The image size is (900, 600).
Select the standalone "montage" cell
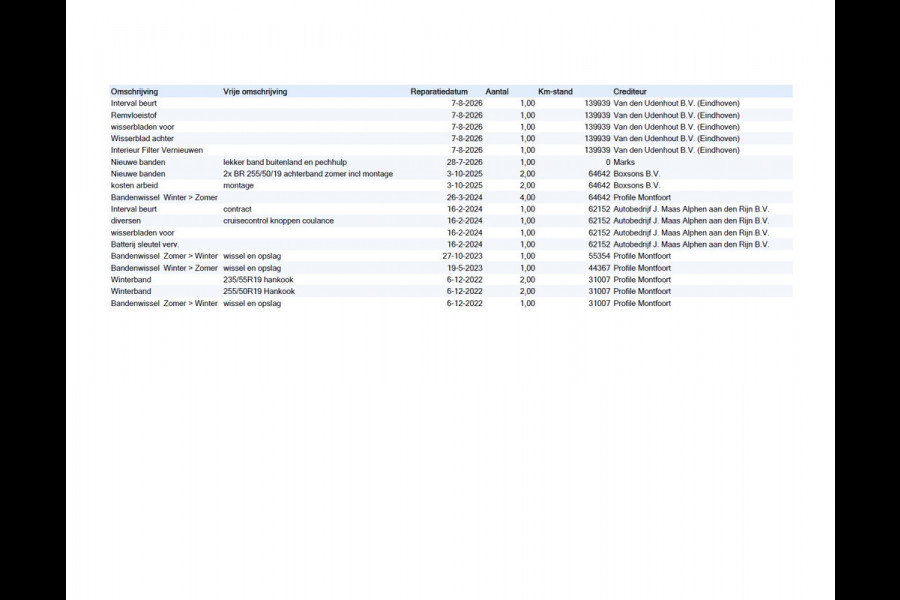(x=238, y=185)
